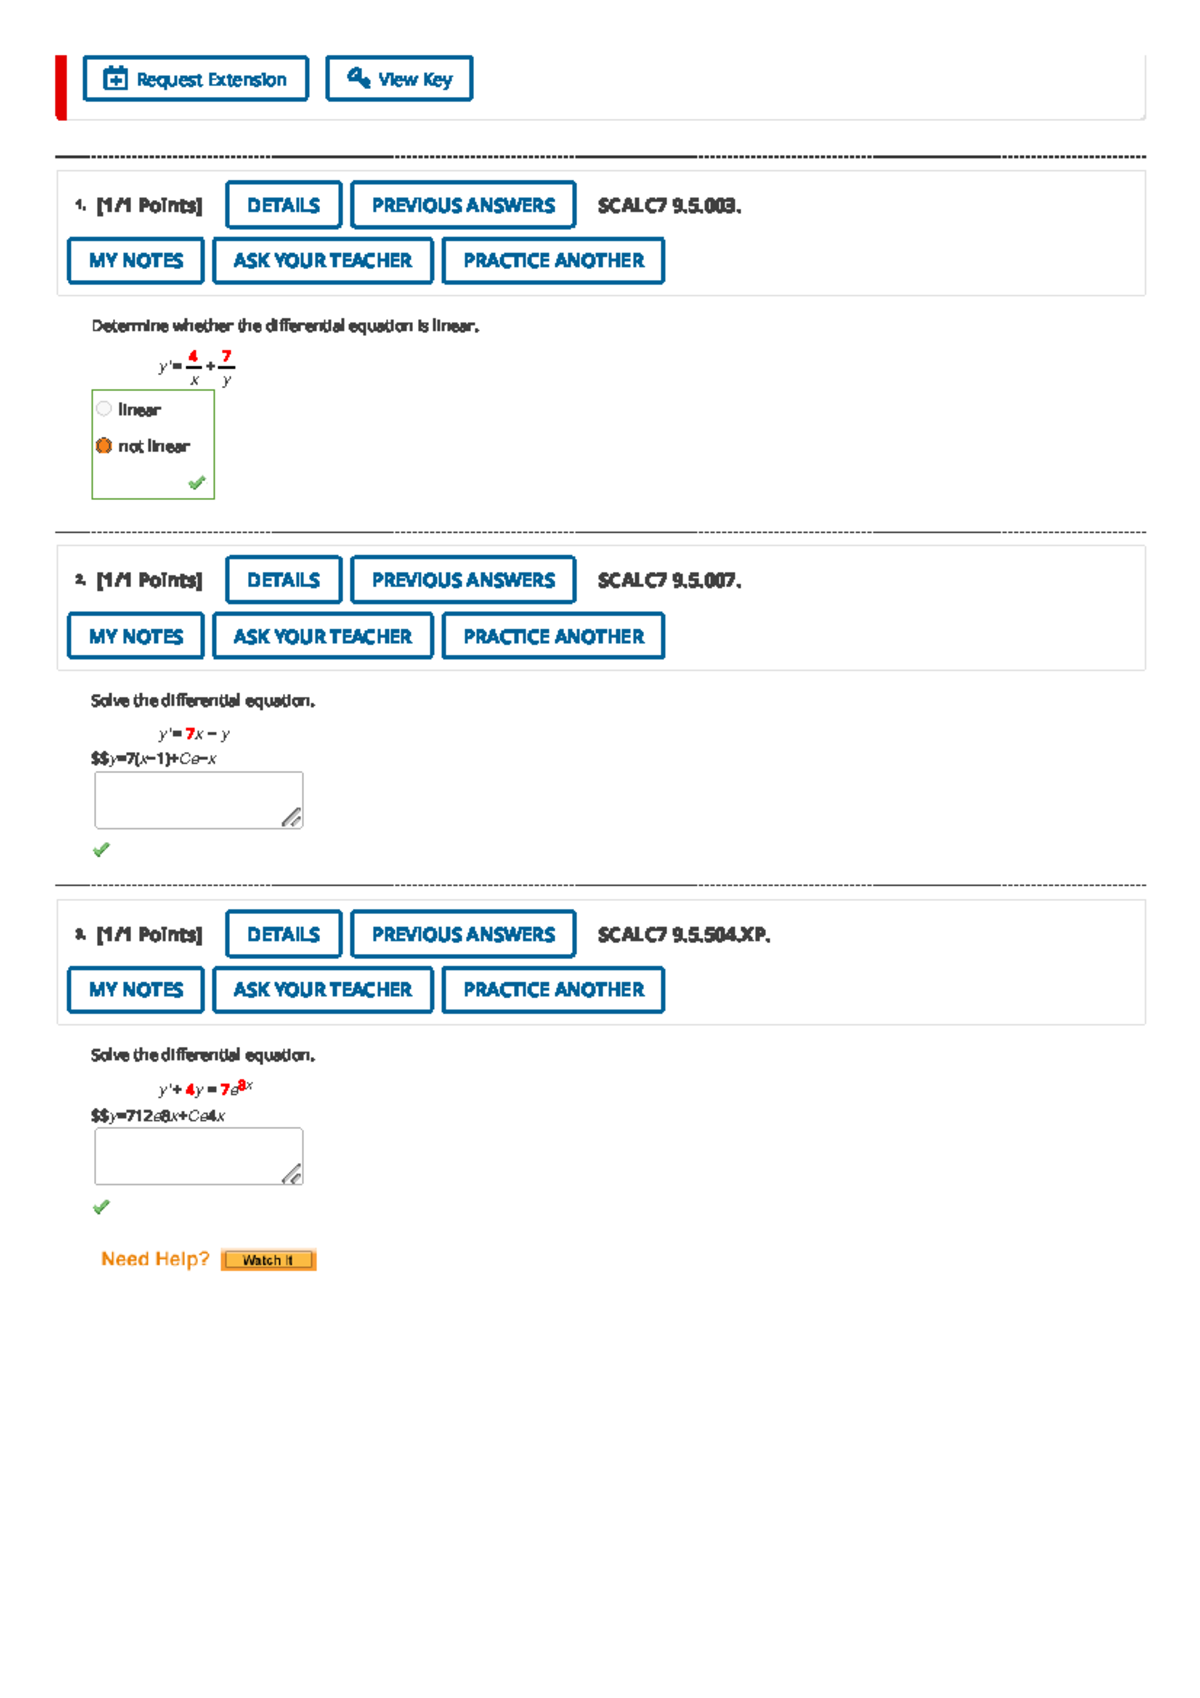1200x1698 pixels.
Task: Click the answer text box for question 2
Action: (190, 799)
